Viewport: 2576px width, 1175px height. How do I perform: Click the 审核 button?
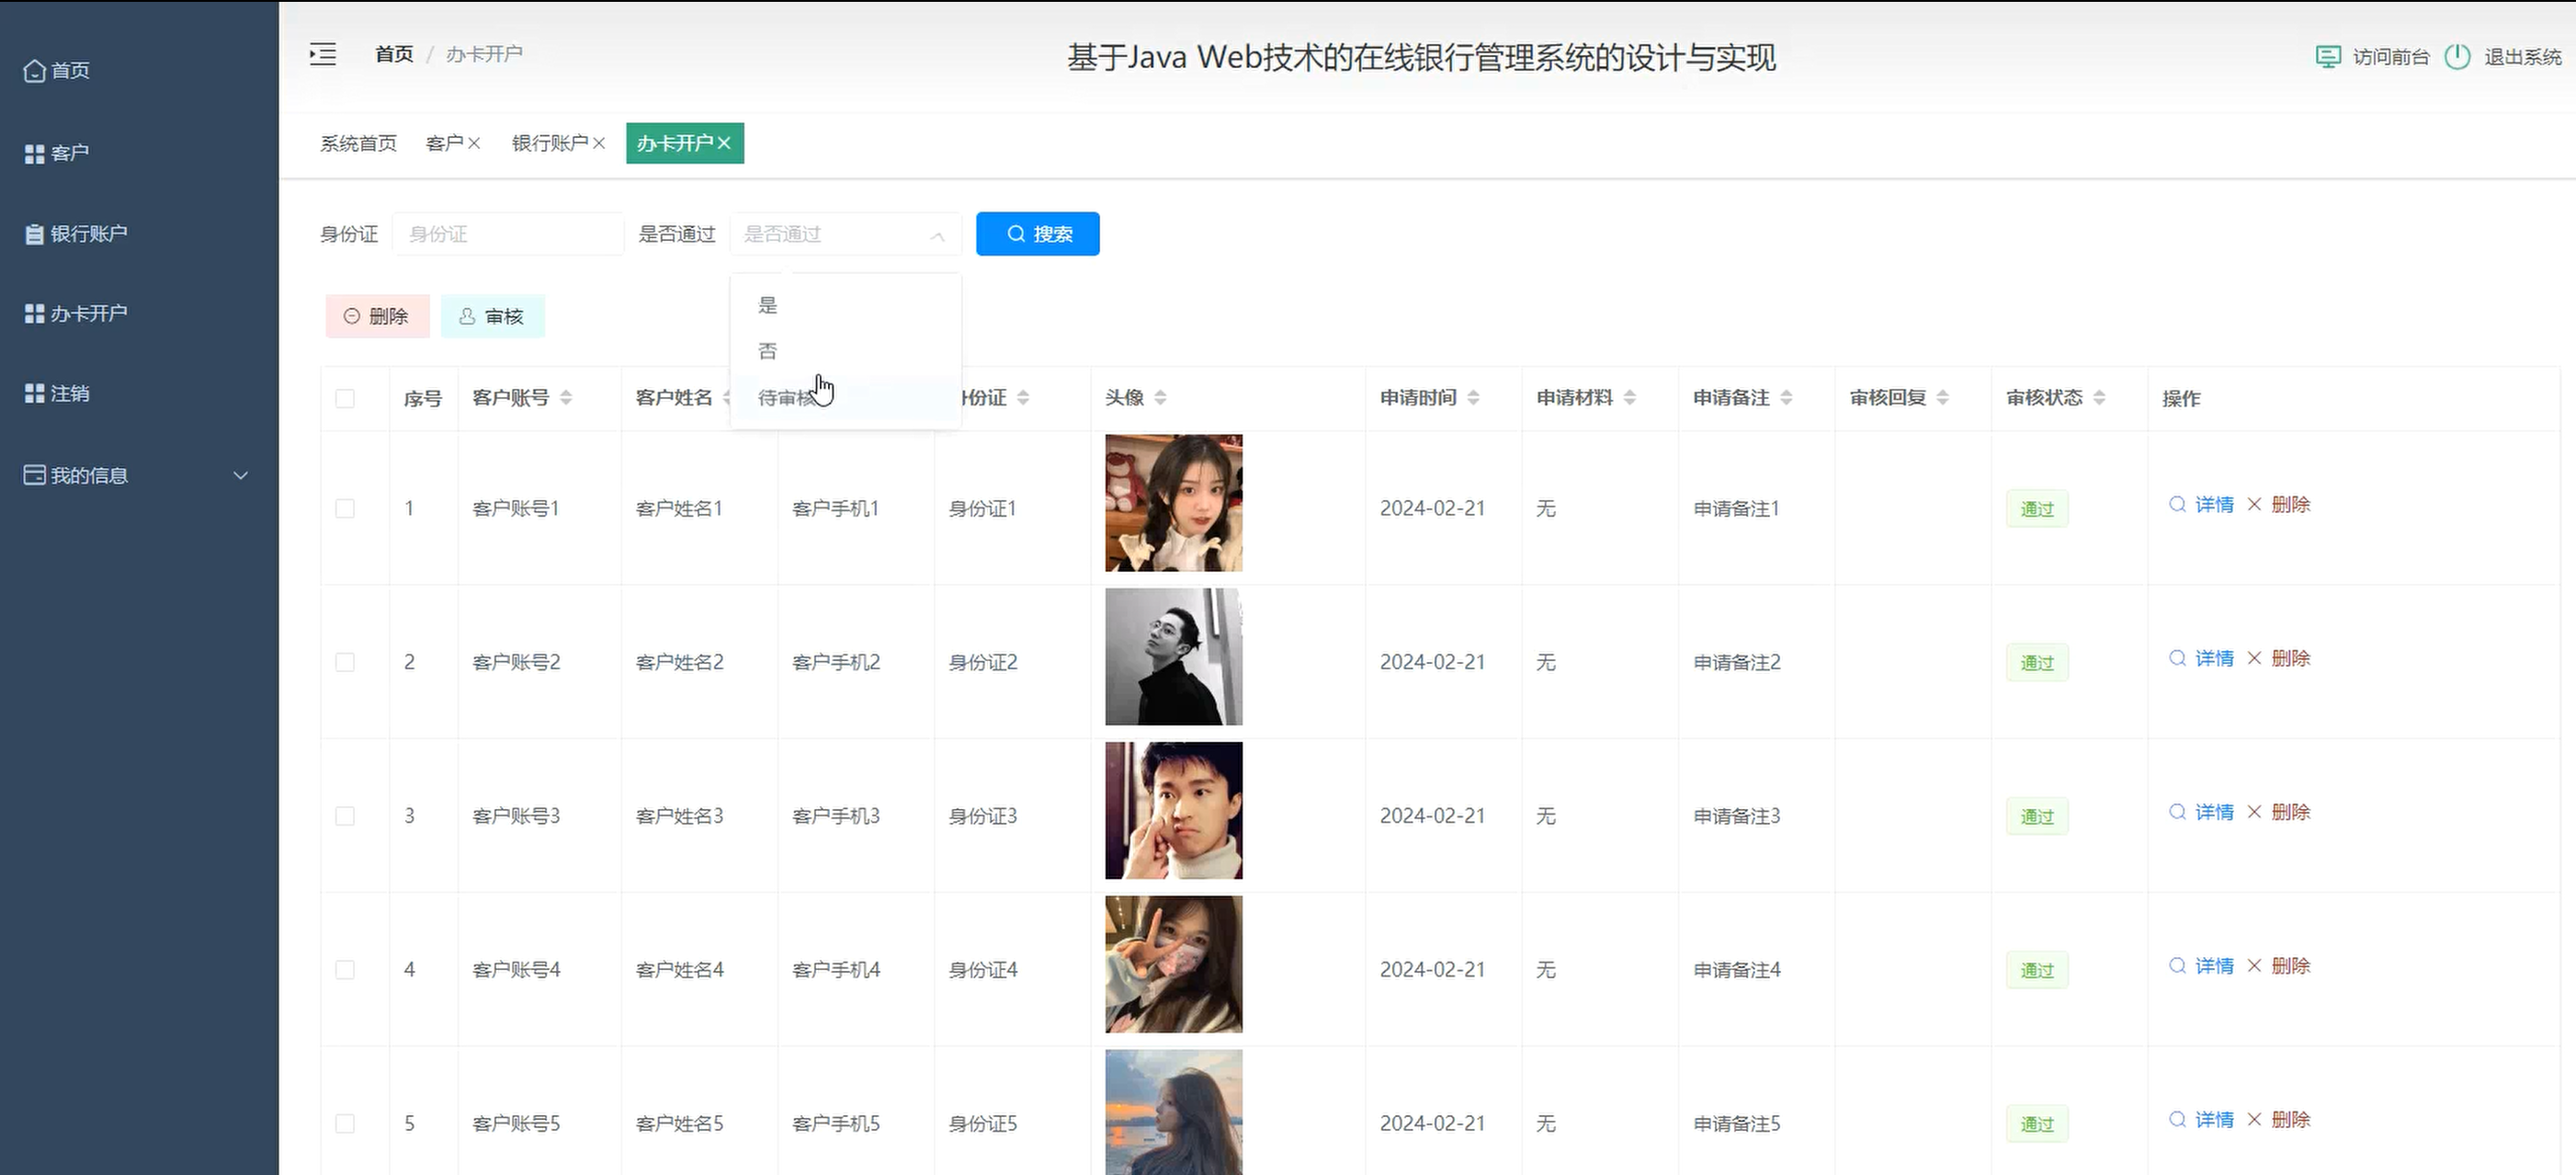coord(492,317)
